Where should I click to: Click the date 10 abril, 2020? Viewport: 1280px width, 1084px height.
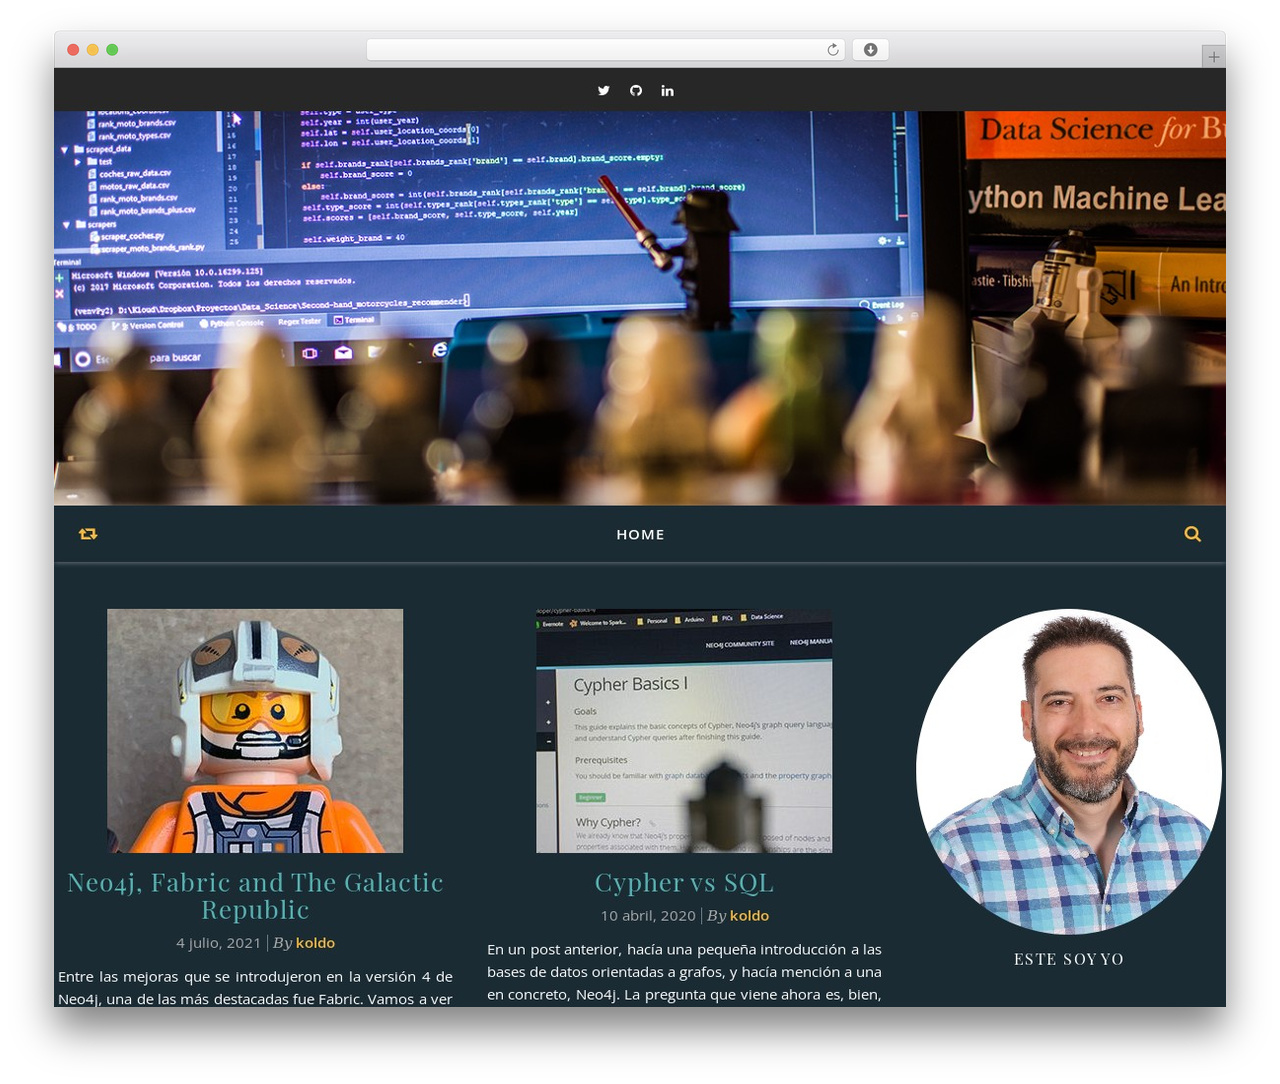click(648, 915)
